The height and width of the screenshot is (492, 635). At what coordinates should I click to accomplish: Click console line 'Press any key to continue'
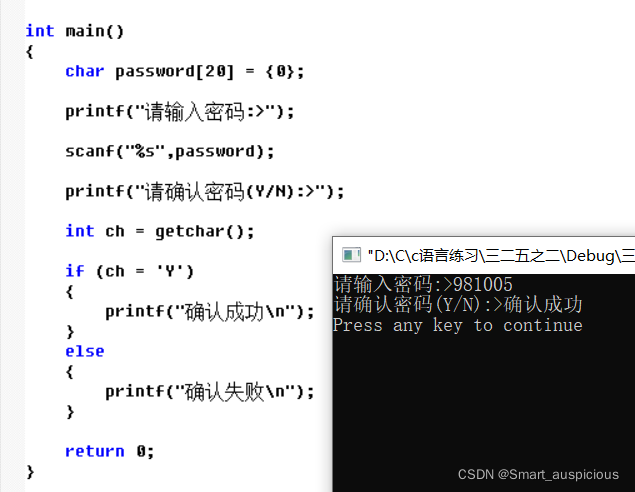[458, 325]
